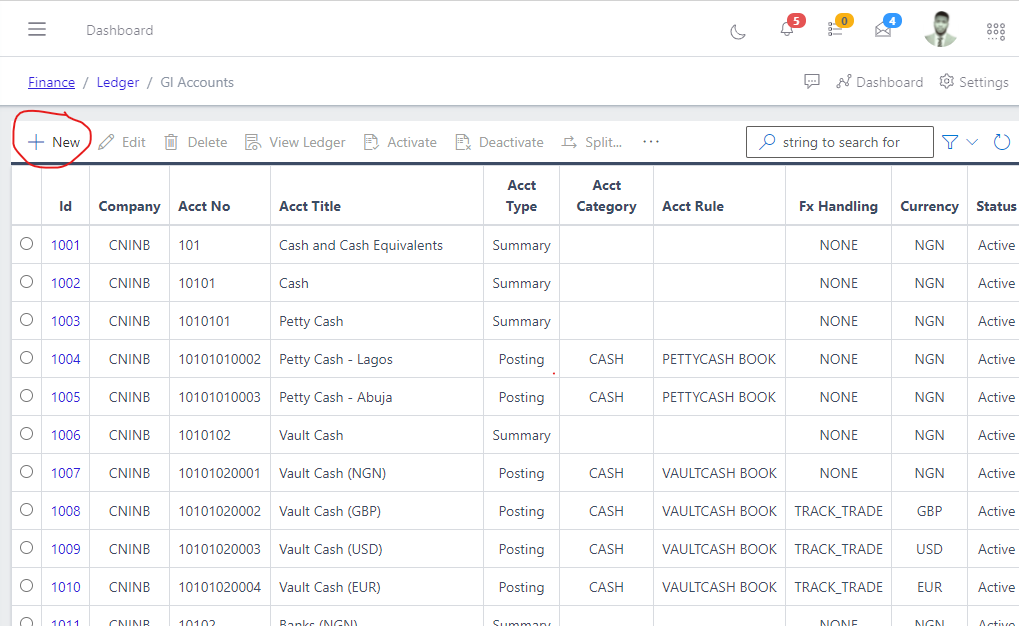Expand the filter dropdown chevron
This screenshot has height=626, width=1019.
click(973, 142)
